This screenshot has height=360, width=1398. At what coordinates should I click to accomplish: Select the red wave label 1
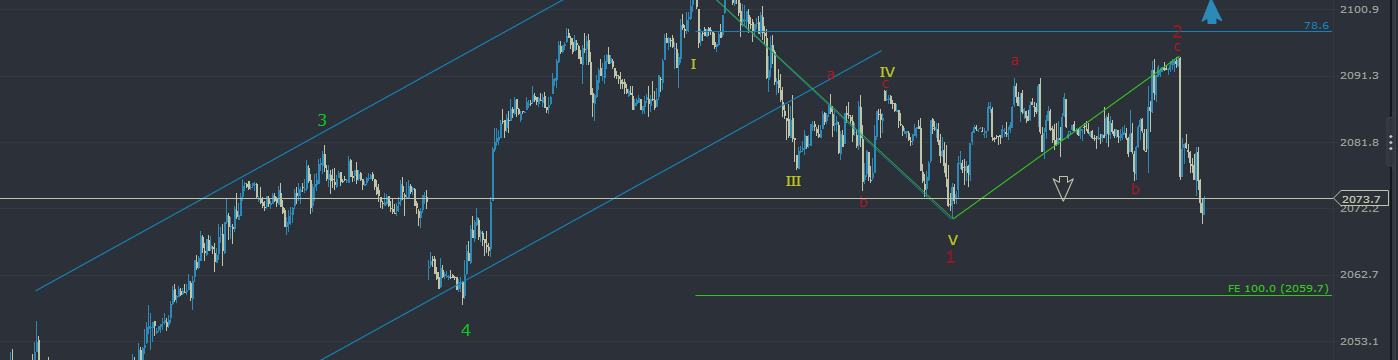[x=950, y=257]
